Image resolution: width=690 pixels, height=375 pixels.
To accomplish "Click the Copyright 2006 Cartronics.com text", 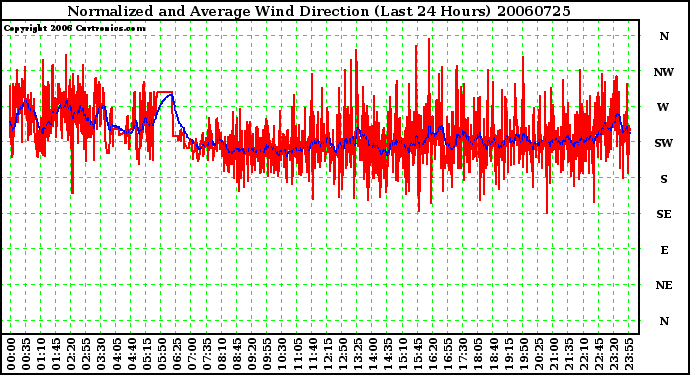I will [74, 28].
